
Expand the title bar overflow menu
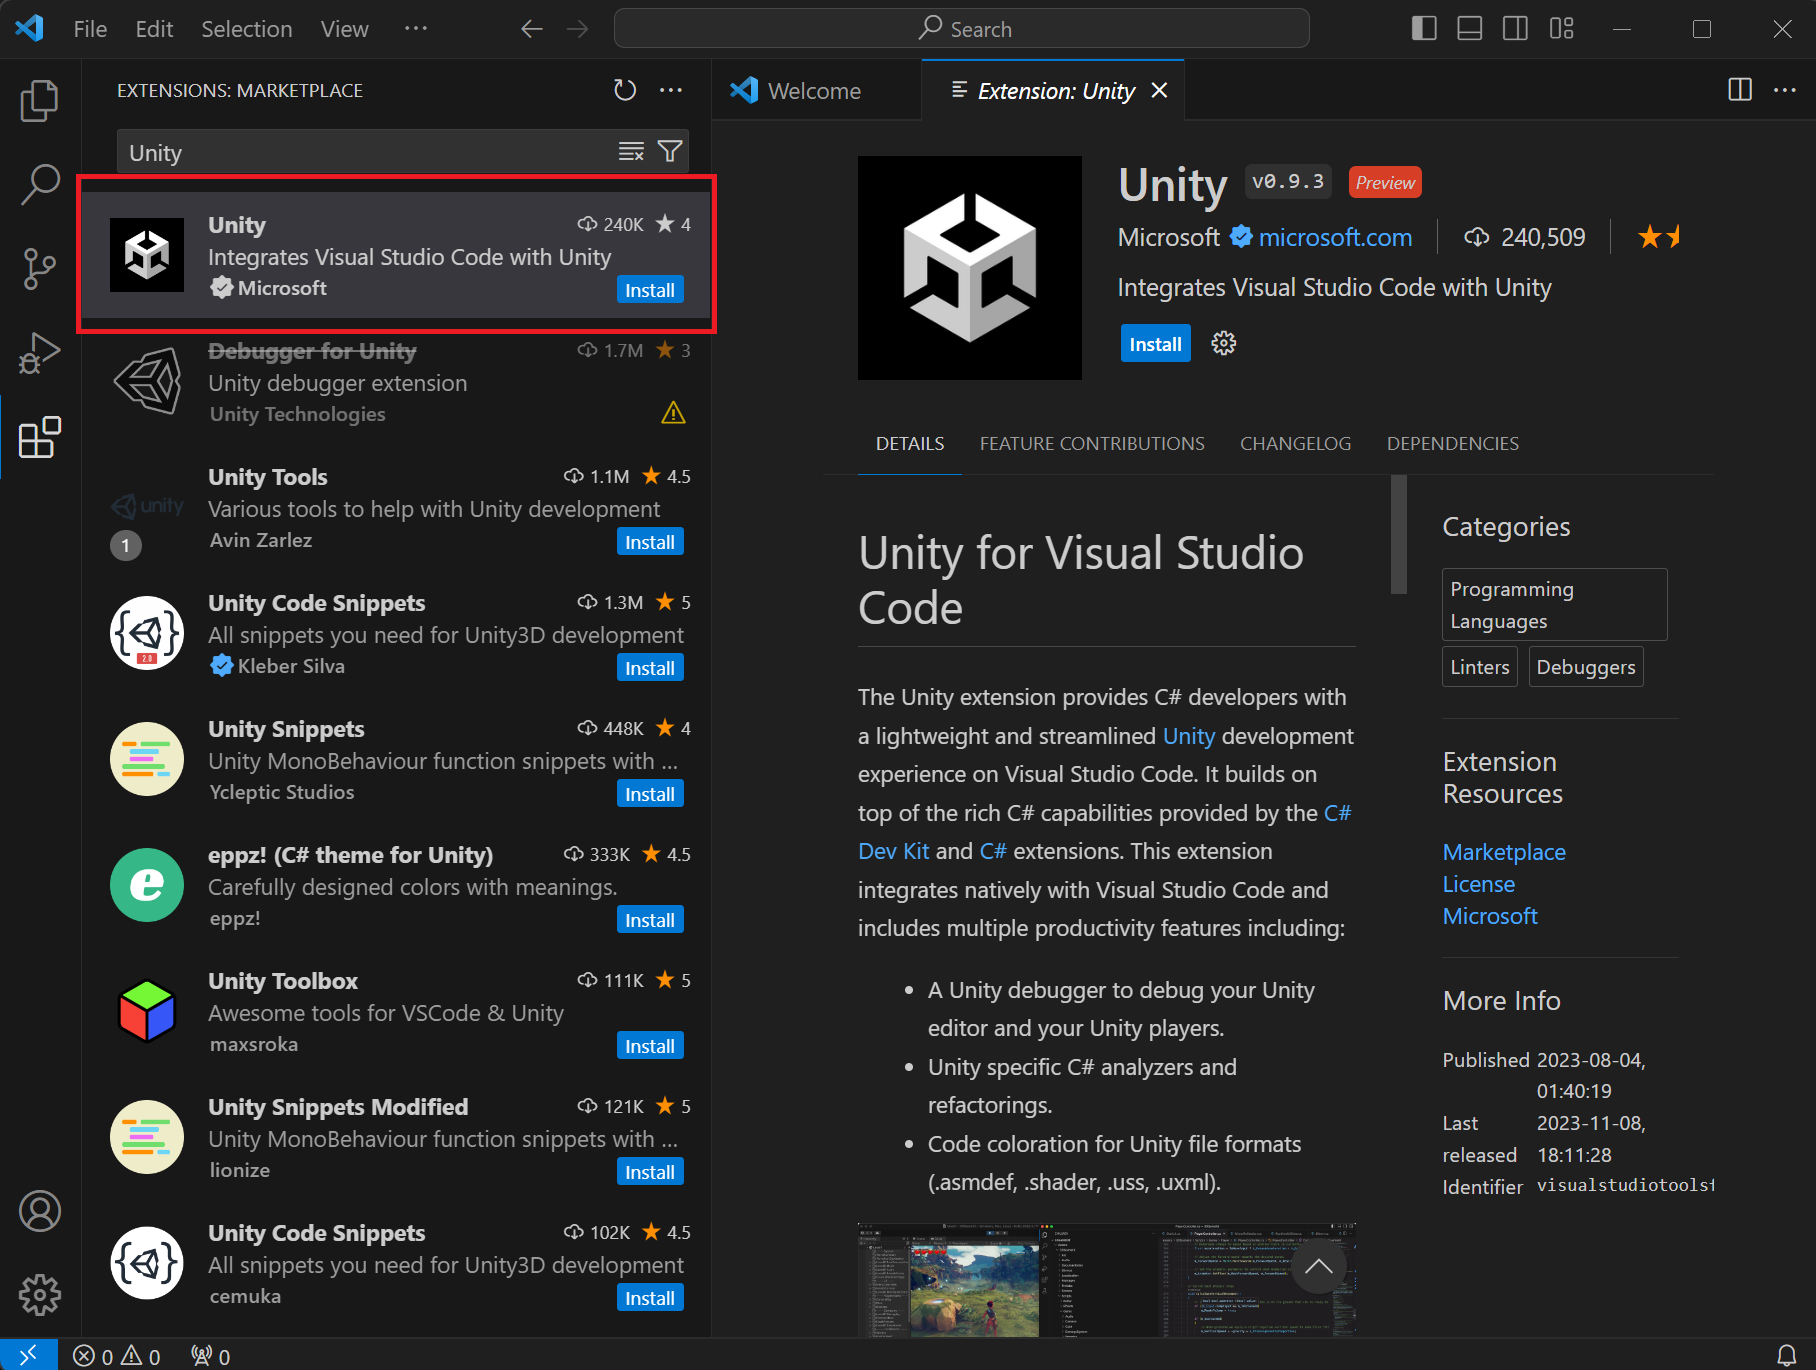click(x=416, y=29)
